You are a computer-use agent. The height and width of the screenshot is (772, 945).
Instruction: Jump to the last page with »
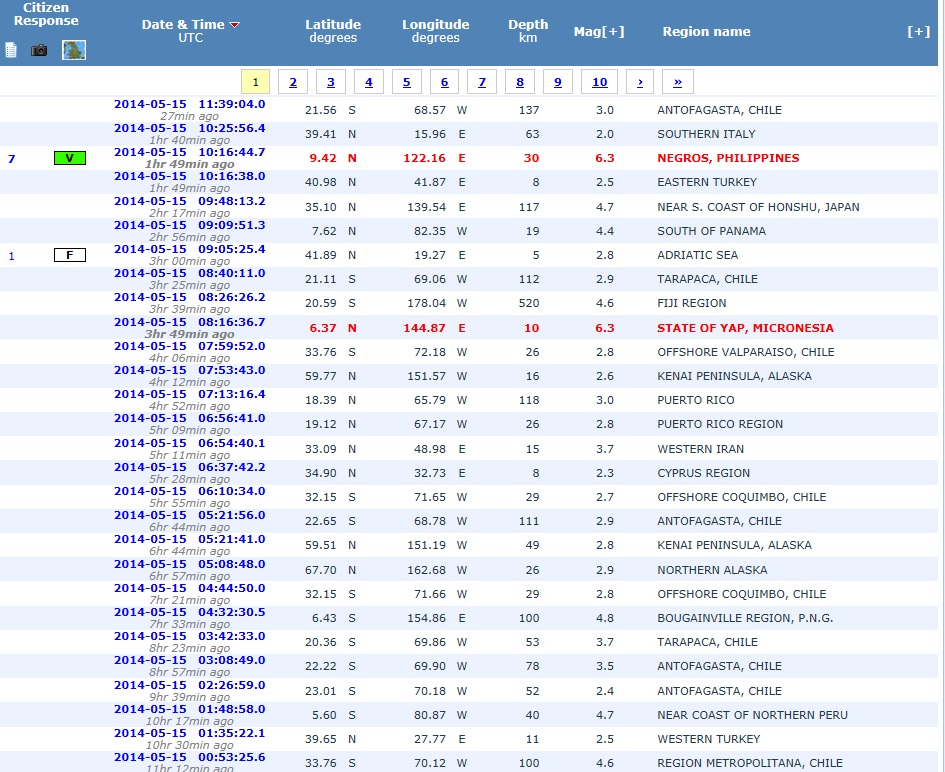(678, 82)
